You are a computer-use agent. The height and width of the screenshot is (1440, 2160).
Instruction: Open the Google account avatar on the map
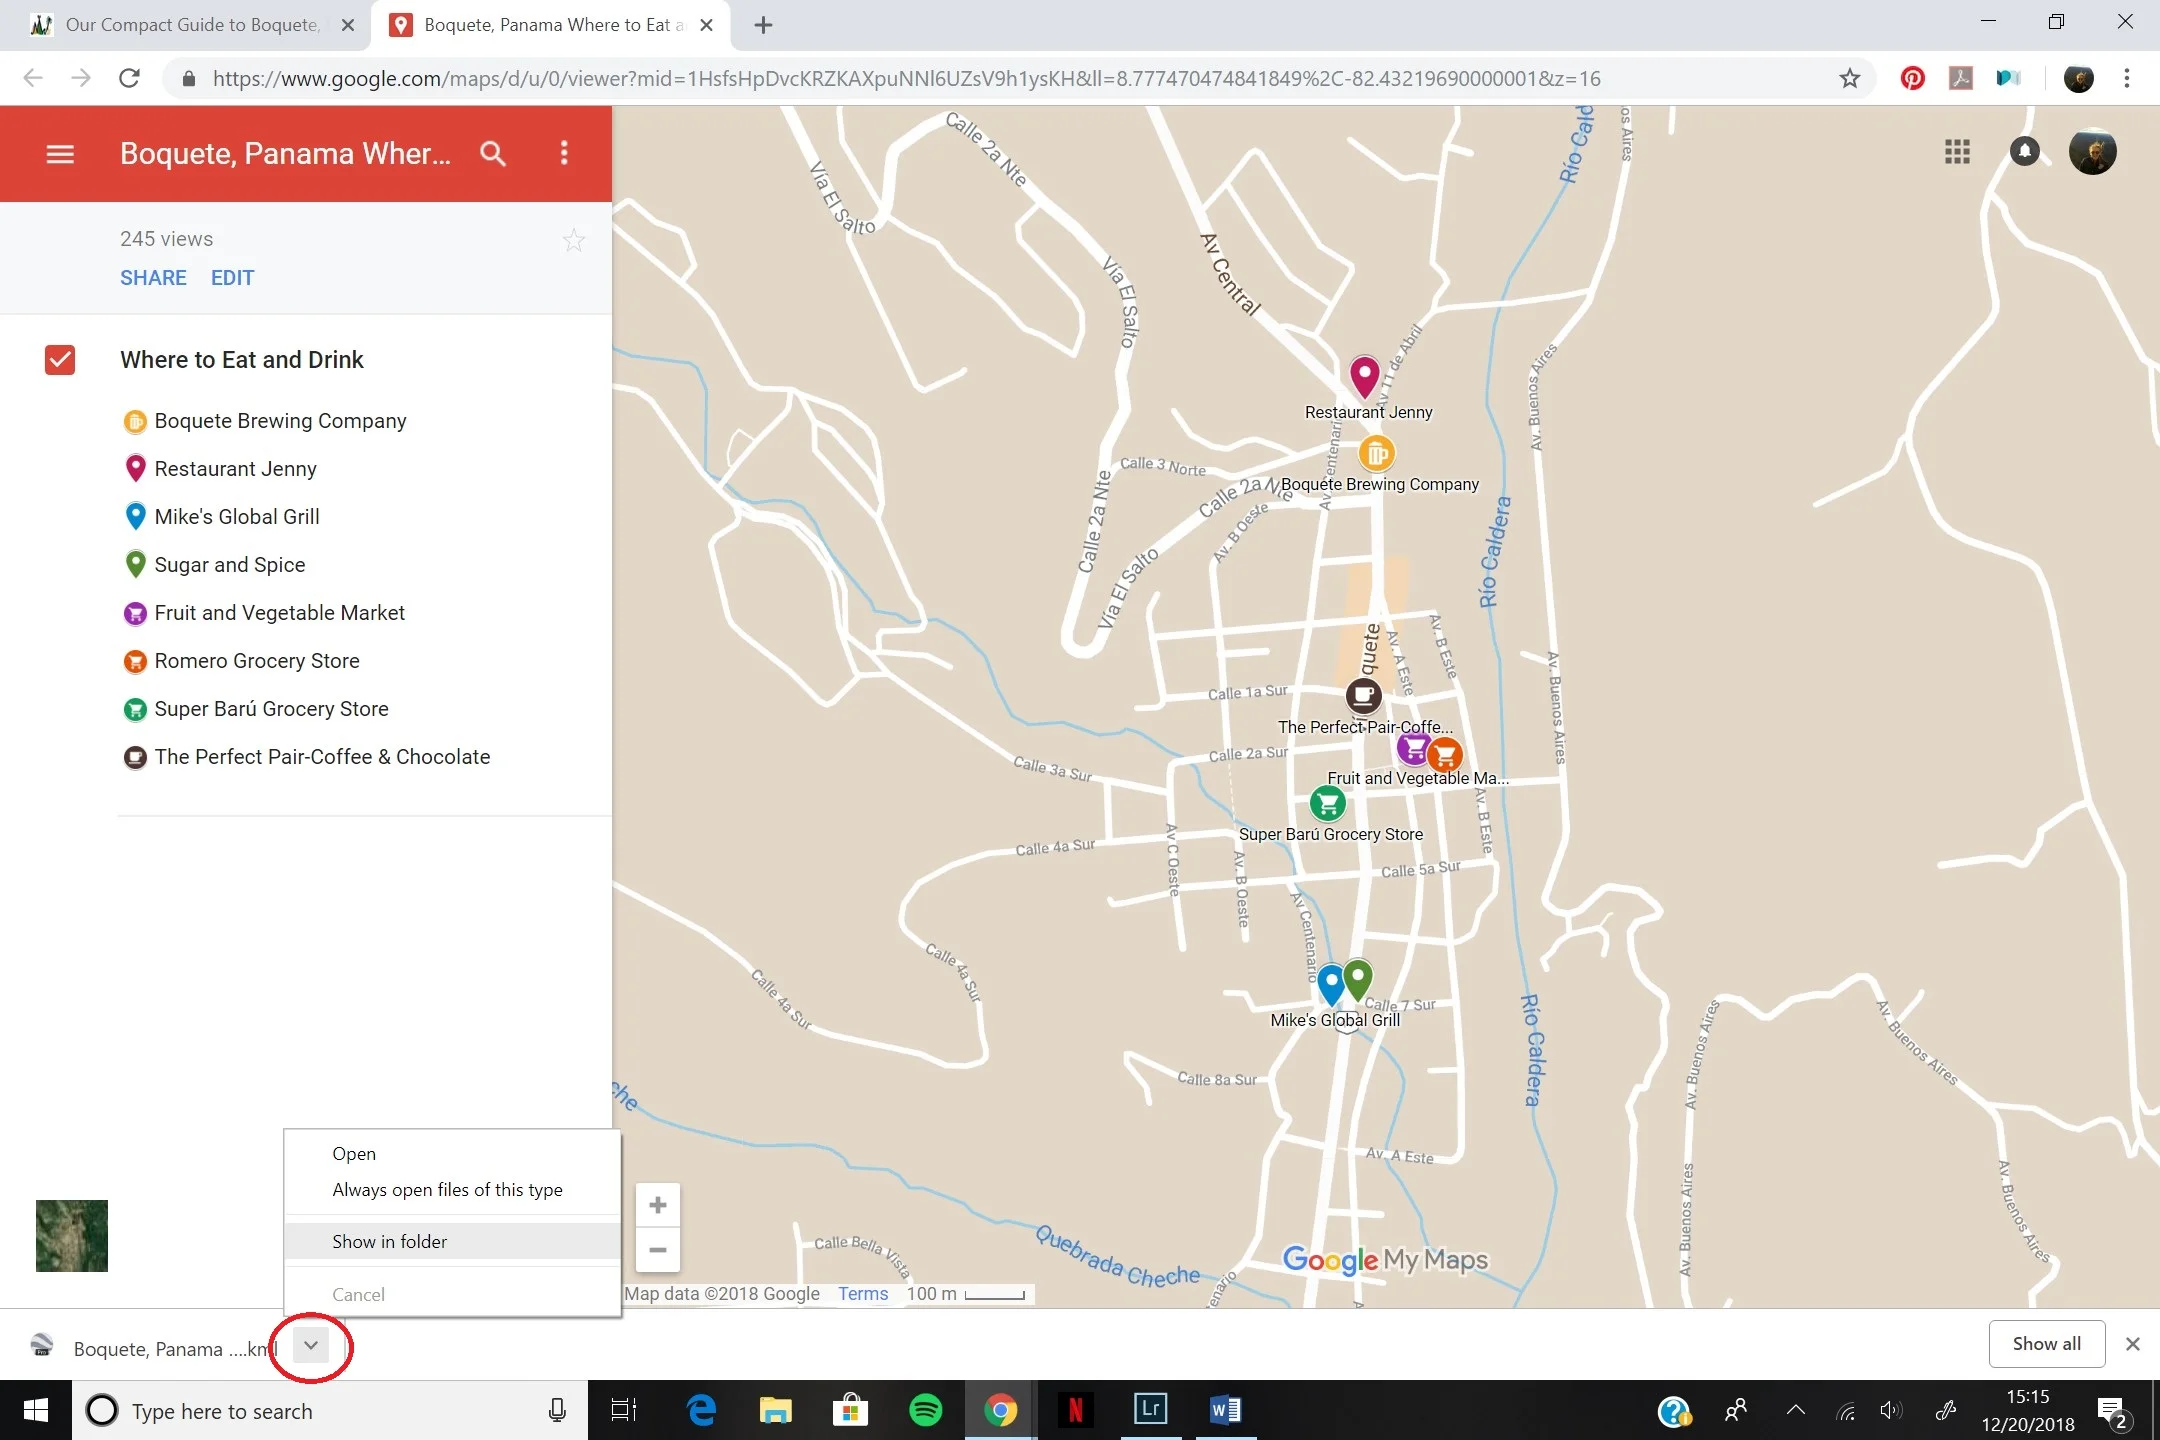[x=2093, y=152]
